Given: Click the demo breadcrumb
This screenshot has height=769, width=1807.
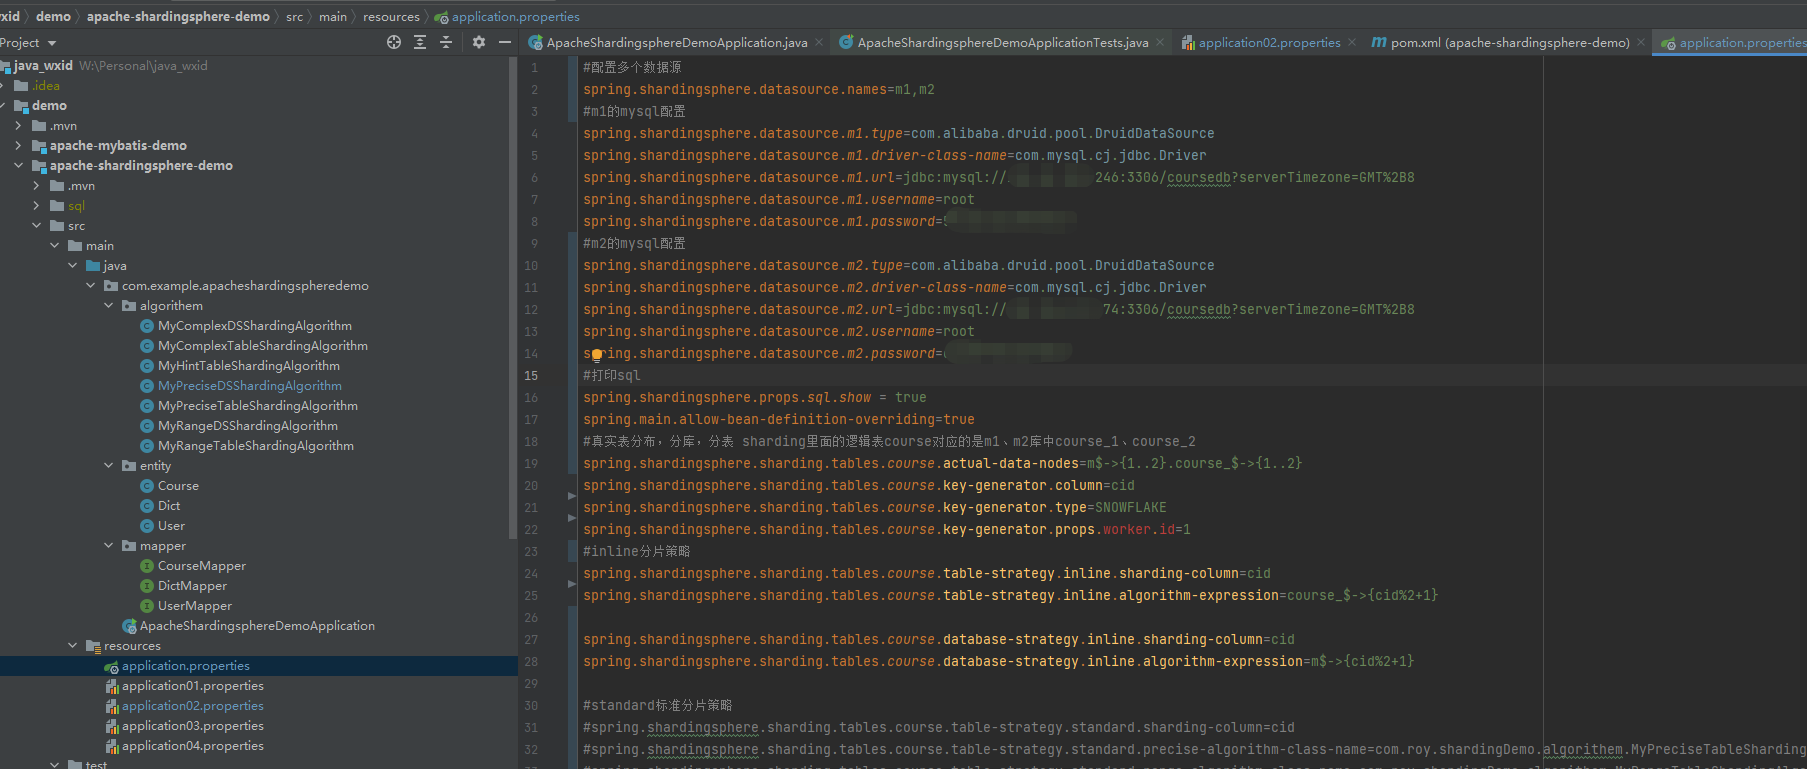Looking at the screenshot, I should [x=53, y=16].
